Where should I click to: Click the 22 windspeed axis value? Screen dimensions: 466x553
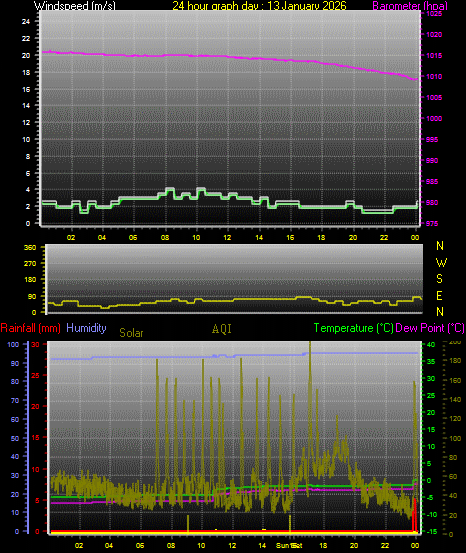click(26, 38)
